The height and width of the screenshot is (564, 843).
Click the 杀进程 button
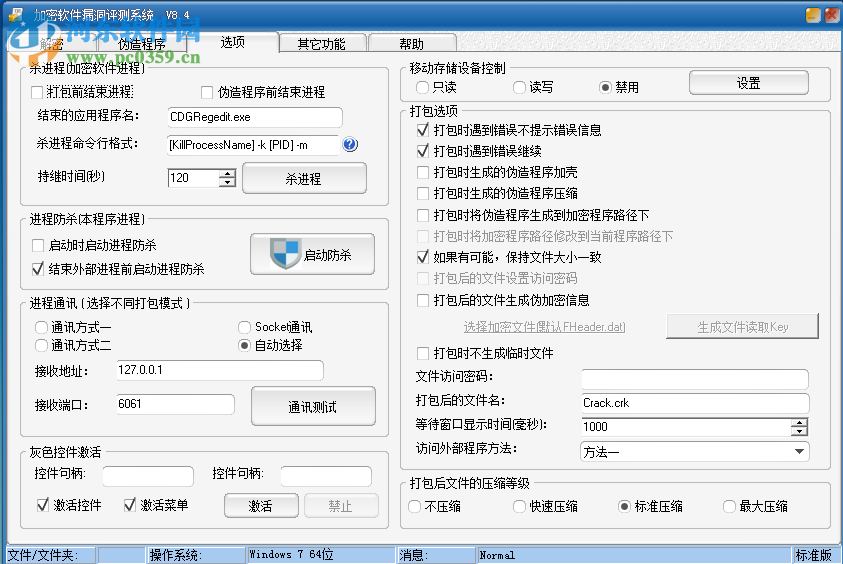pos(304,179)
